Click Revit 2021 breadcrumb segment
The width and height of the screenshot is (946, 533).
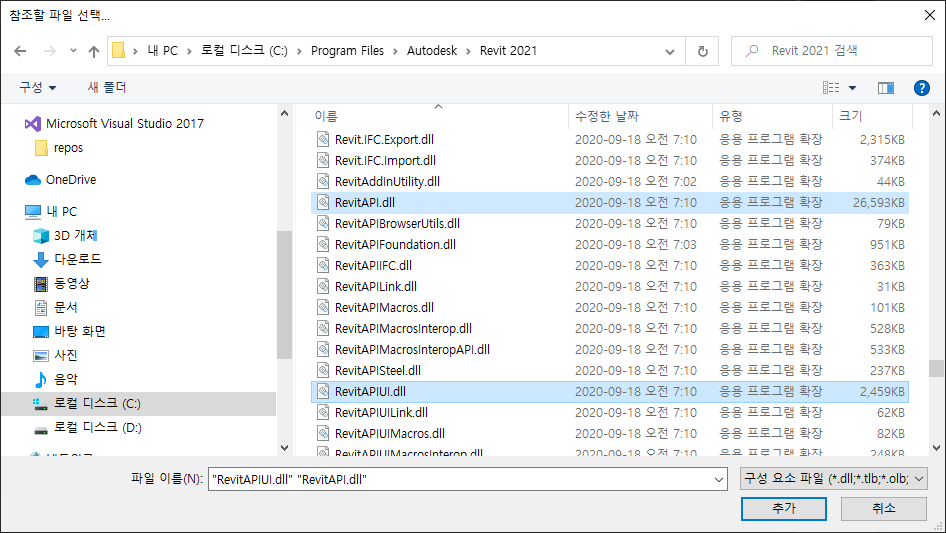pos(508,51)
